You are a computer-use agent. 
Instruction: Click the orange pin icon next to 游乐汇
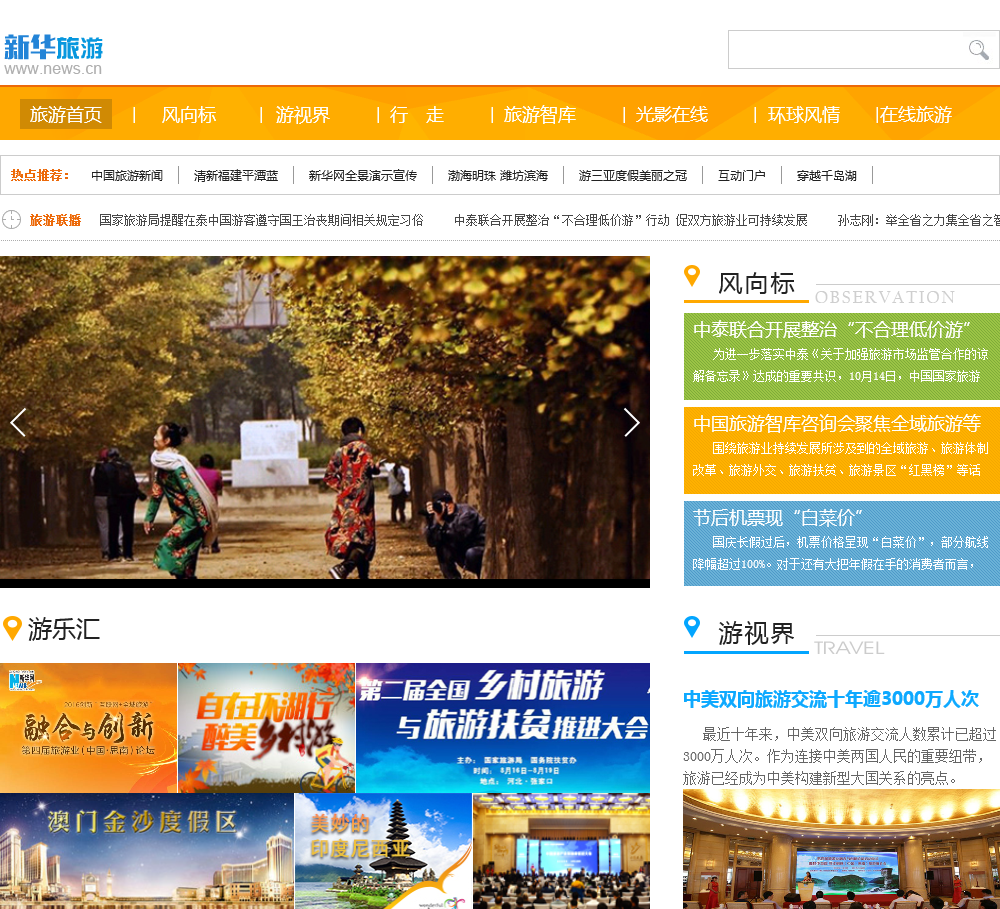click(12, 628)
